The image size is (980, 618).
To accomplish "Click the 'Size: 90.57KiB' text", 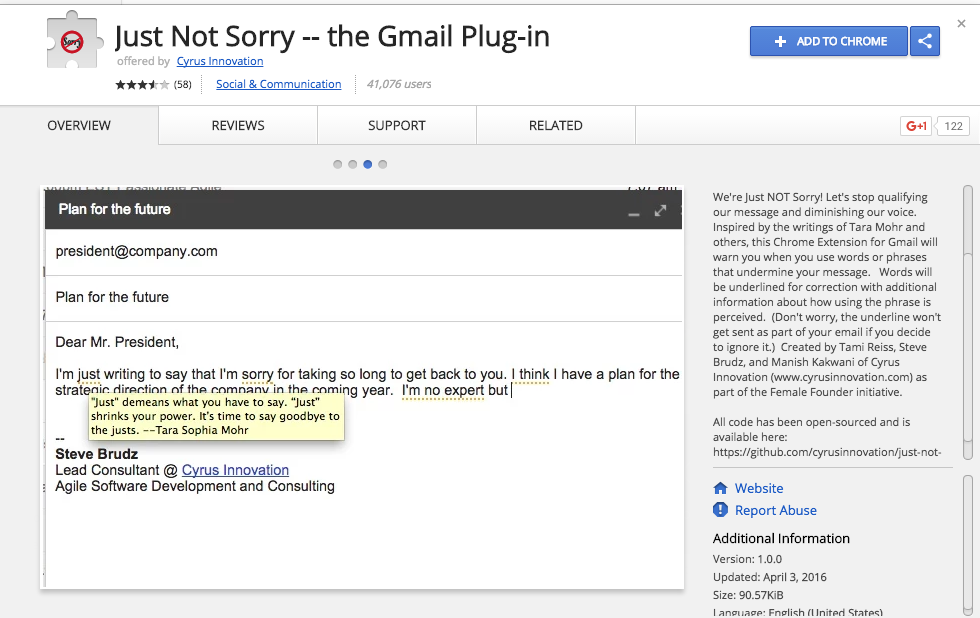I will pyautogui.click(x=748, y=596).
